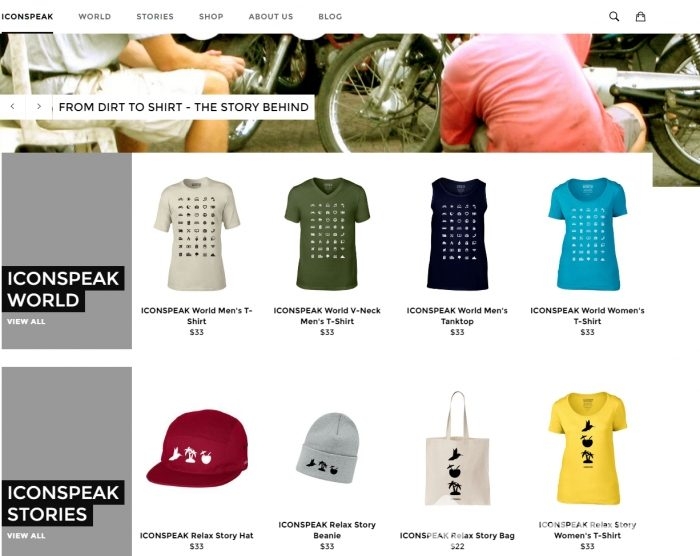Open the navy World Men's Tanktop image
This screenshot has height=556, width=700.
click(x=457, y=234)
